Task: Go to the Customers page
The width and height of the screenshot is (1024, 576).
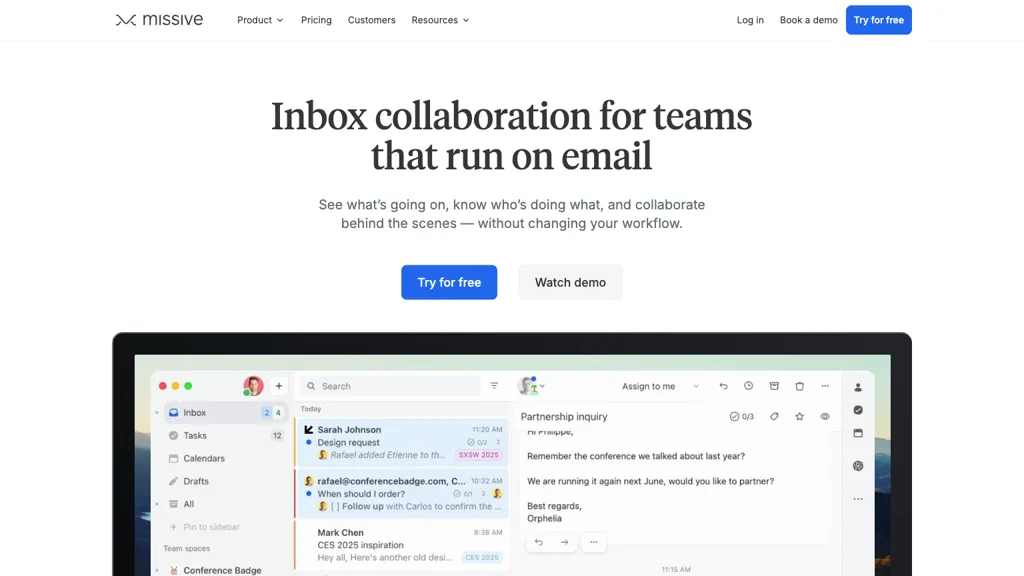Action: [372, 20]
